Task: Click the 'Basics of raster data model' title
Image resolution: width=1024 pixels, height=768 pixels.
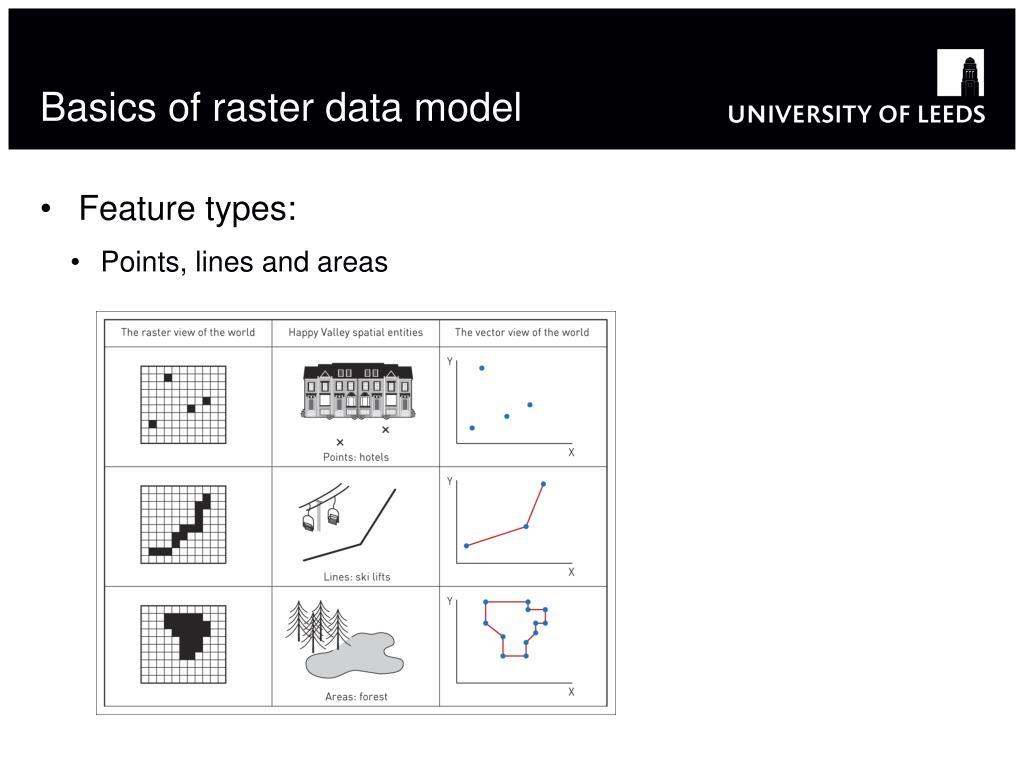Action: 281,107
